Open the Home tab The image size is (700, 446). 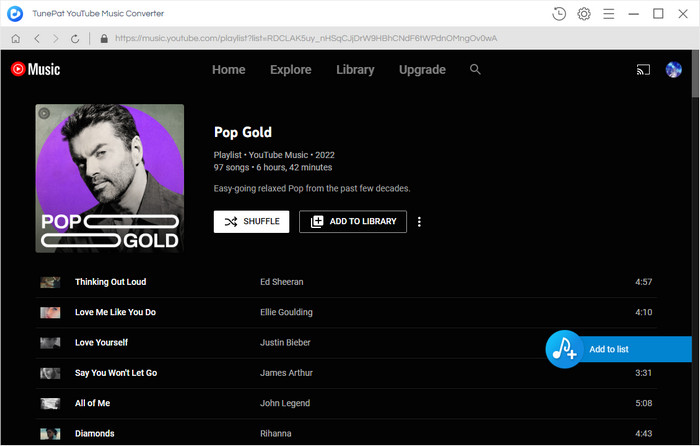[x=229, y=70]
